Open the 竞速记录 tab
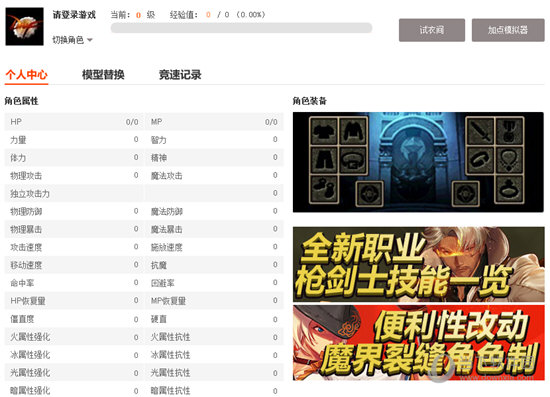 (x=180, y=75)
